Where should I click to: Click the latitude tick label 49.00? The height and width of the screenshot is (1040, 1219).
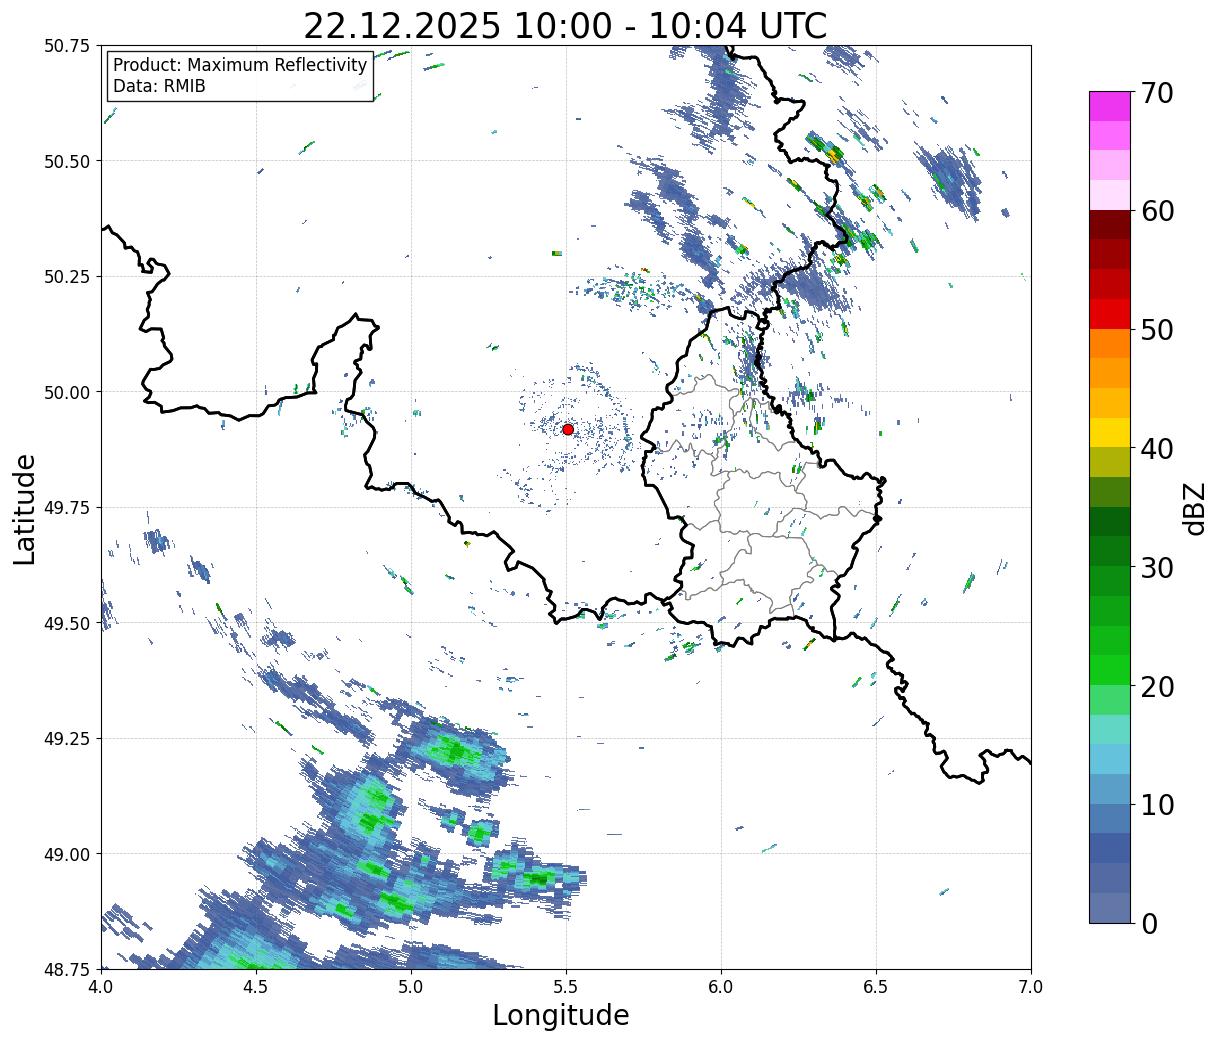(x=67, y=854)
